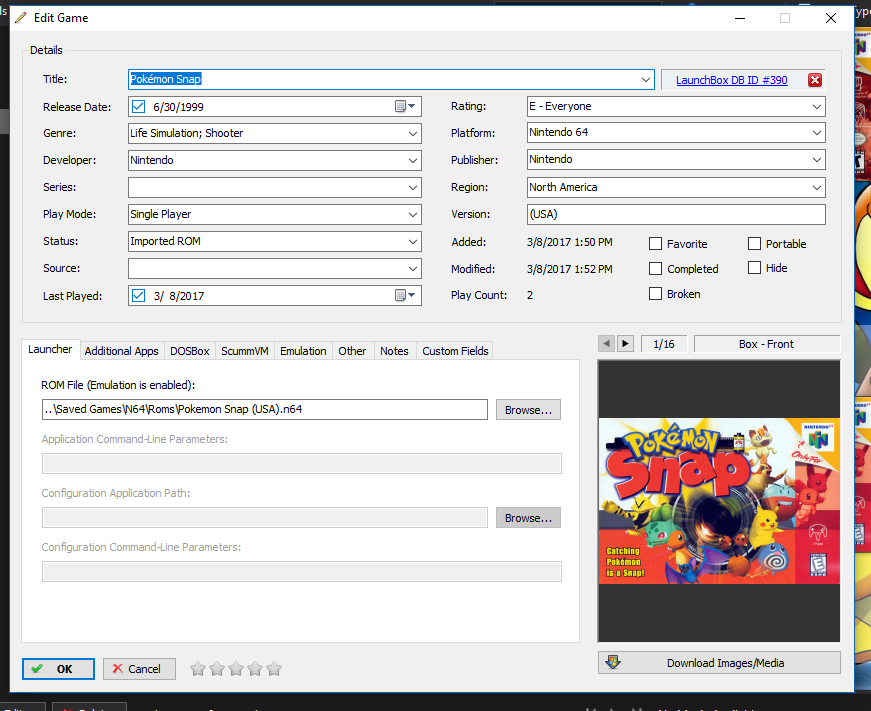Show the next image with right arrow
This screenshot has width=871, height=711.
tap(625, 344)
